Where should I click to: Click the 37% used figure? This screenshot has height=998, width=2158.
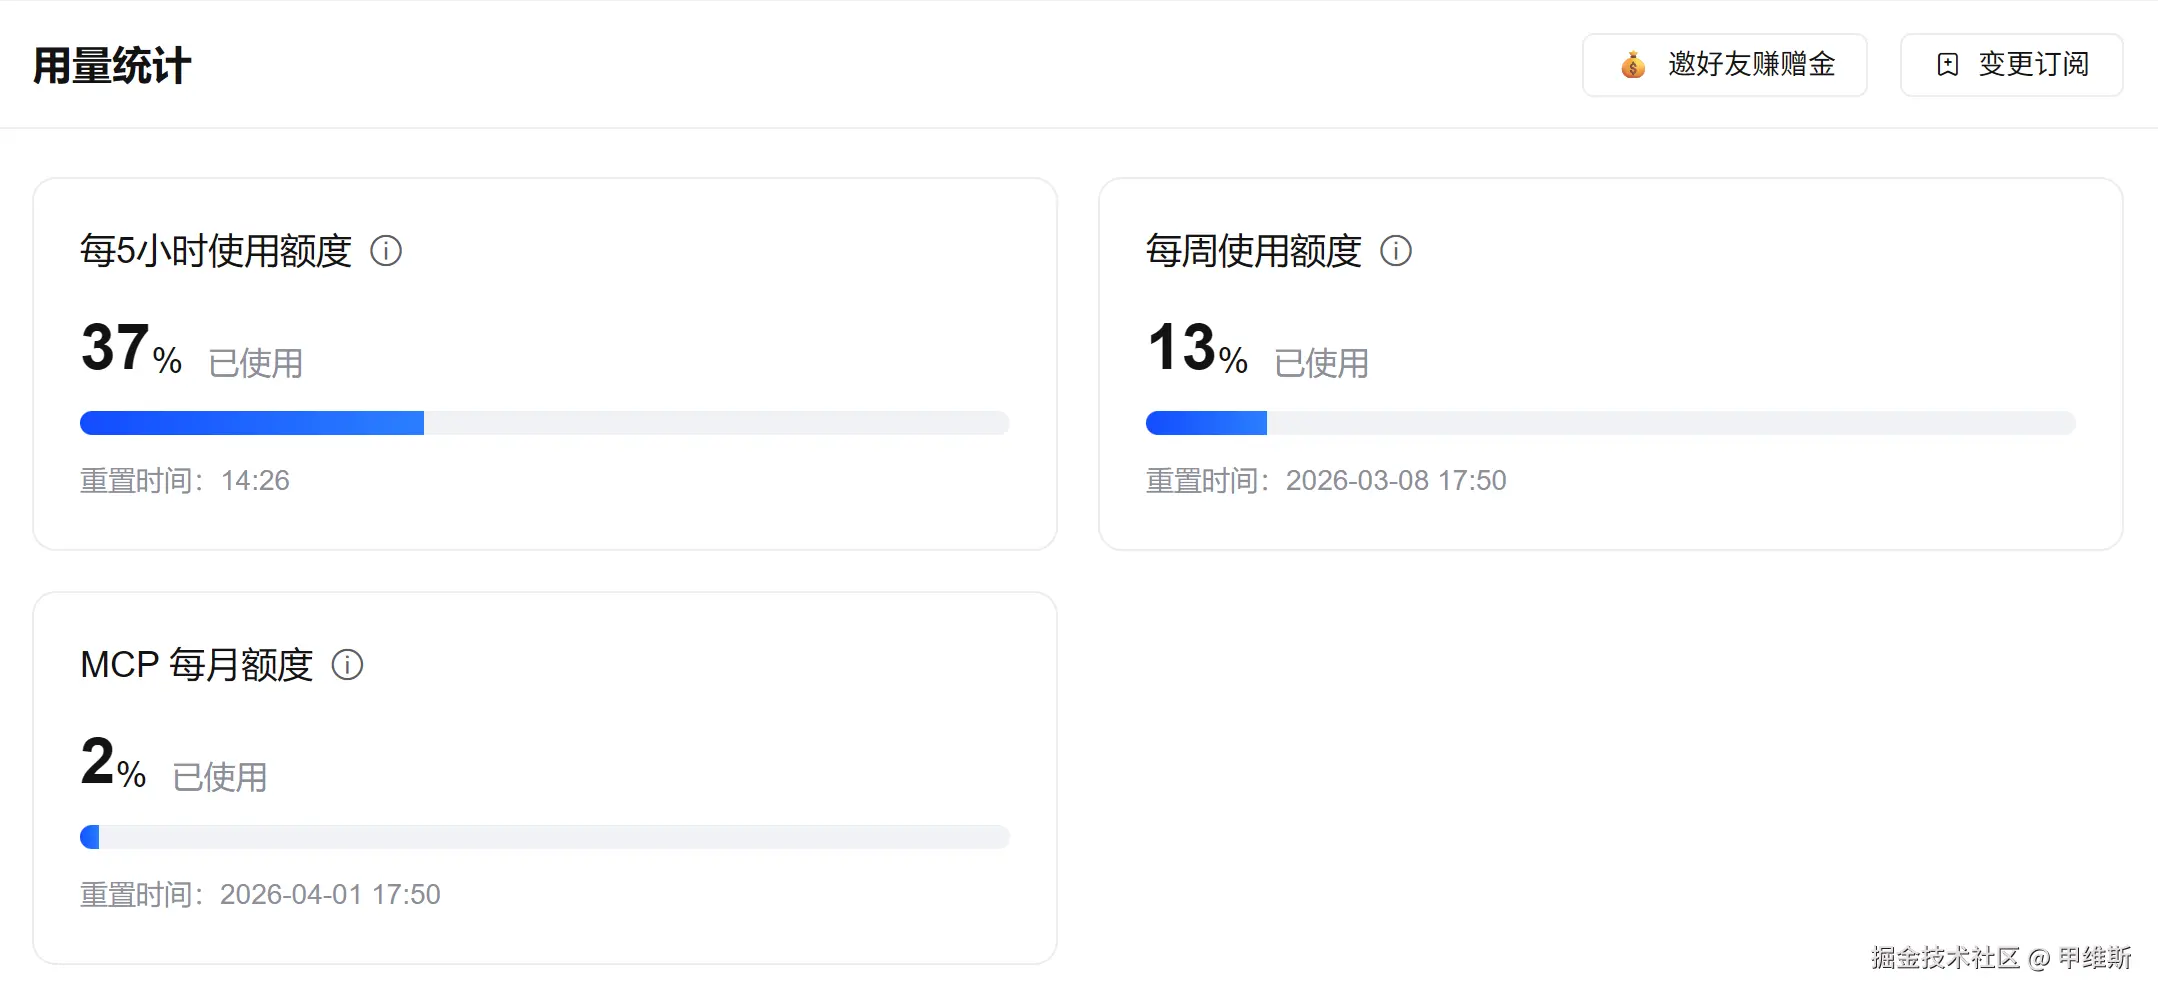point(131,348)
